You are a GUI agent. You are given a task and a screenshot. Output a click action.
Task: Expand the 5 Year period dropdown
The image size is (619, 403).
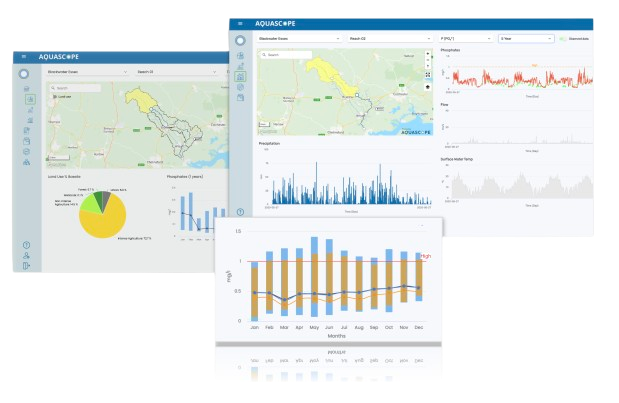(x=525, y=39)
